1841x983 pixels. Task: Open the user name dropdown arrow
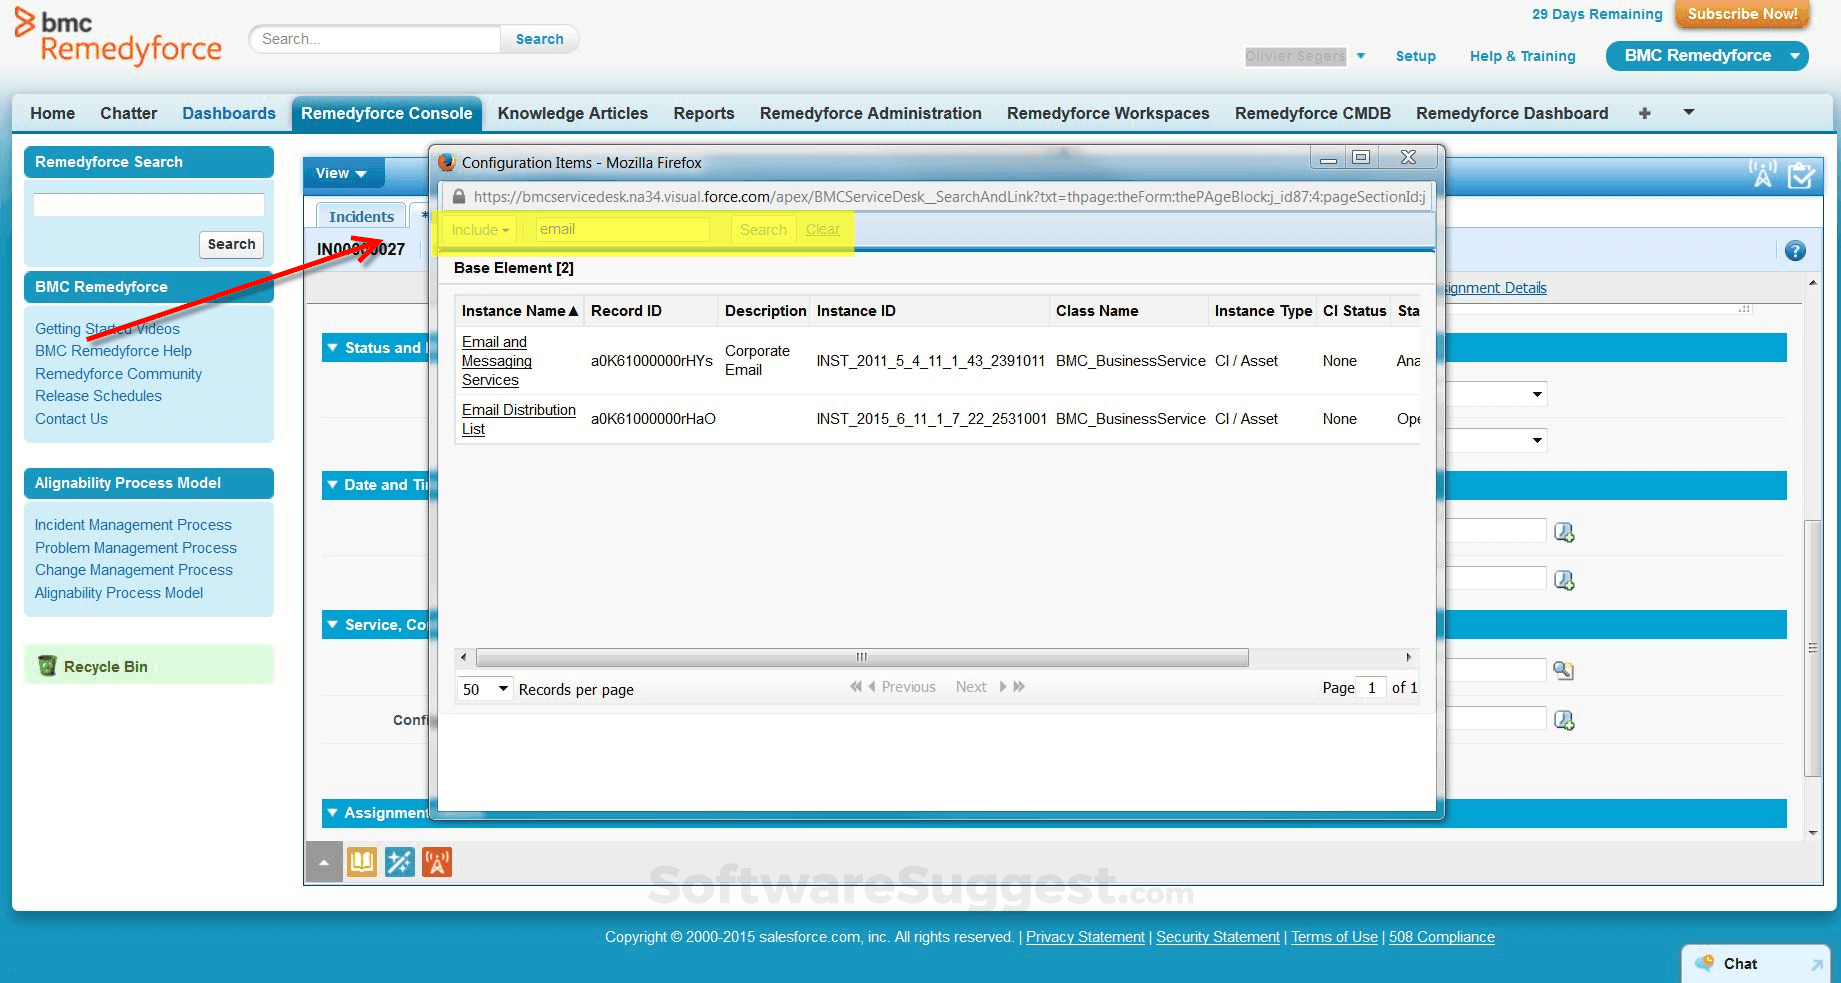pos(1361,56)
